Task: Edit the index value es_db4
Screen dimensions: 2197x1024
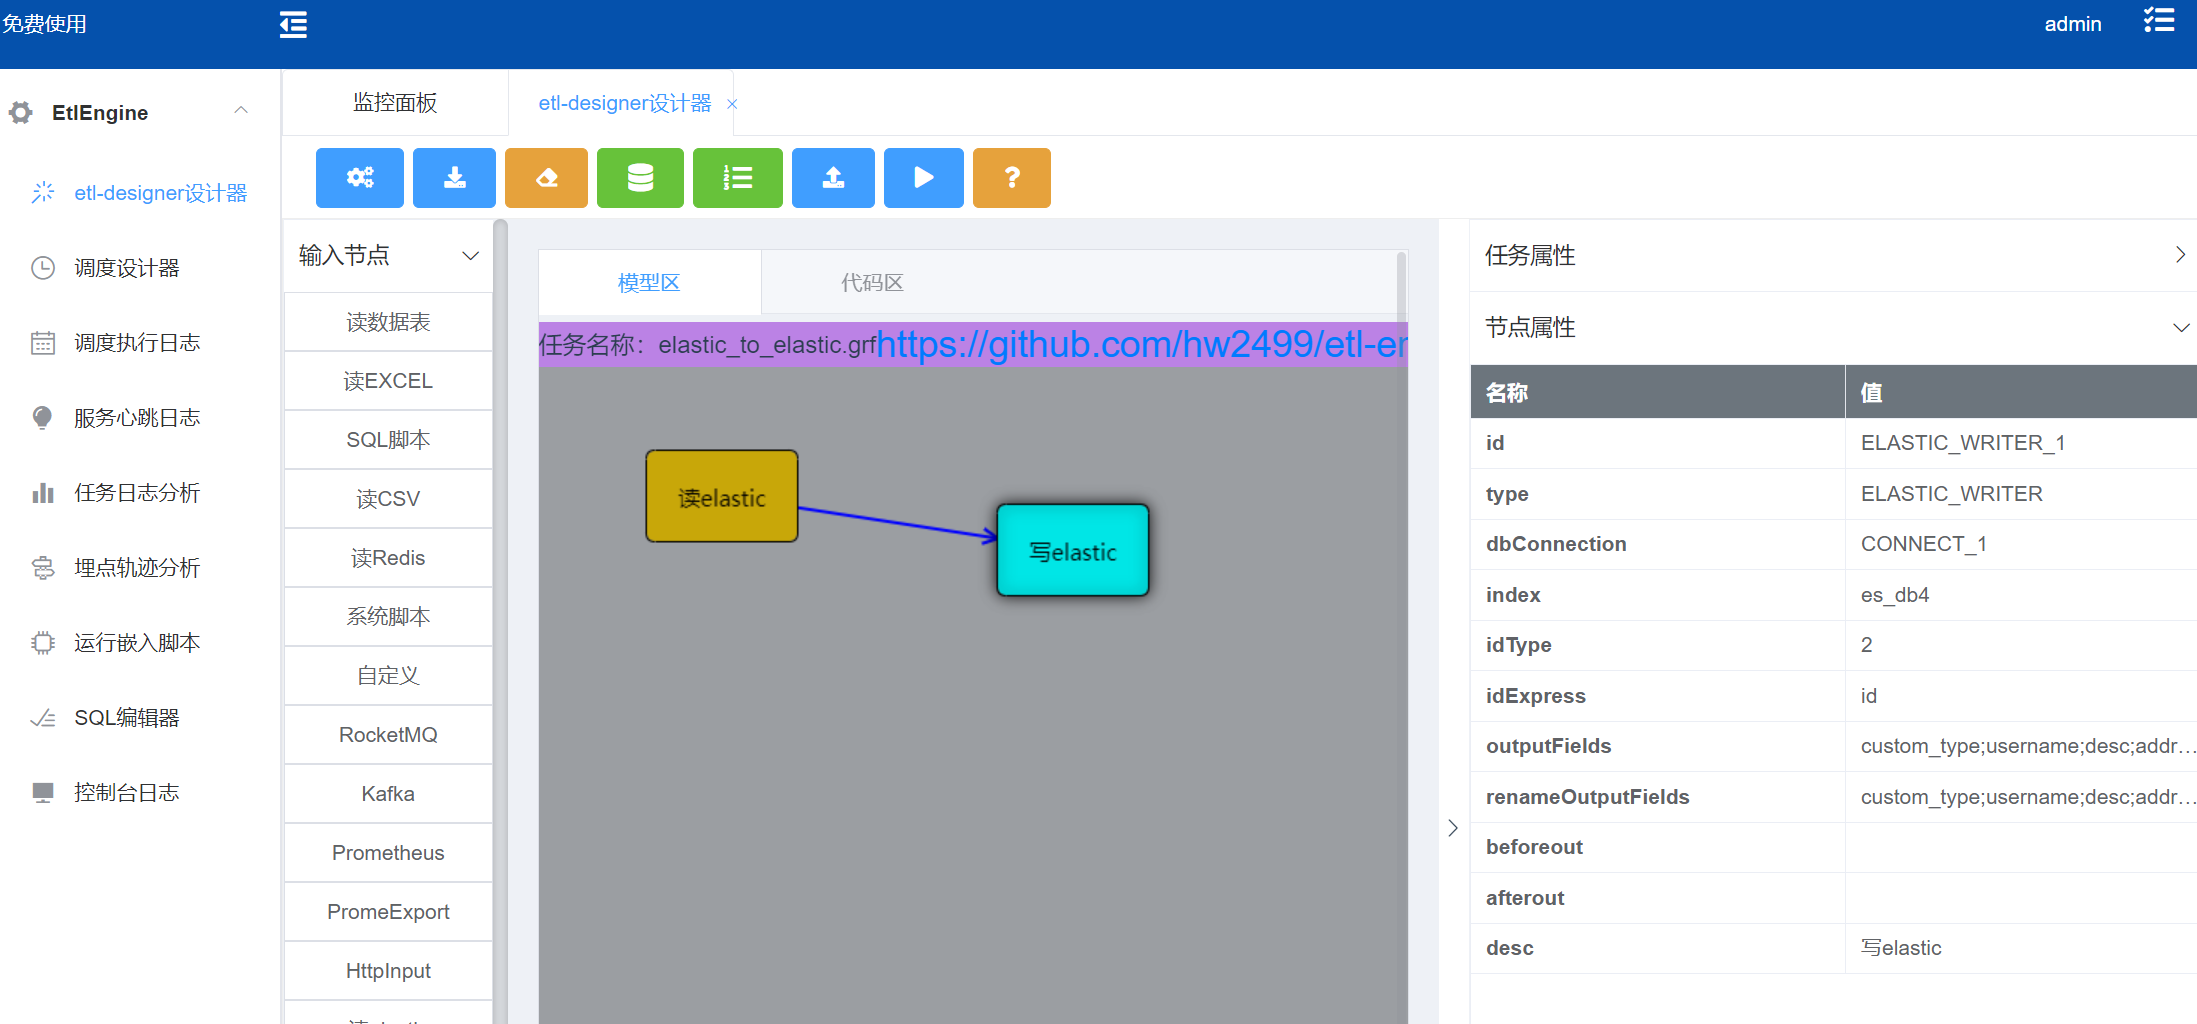Action: 2021,595
